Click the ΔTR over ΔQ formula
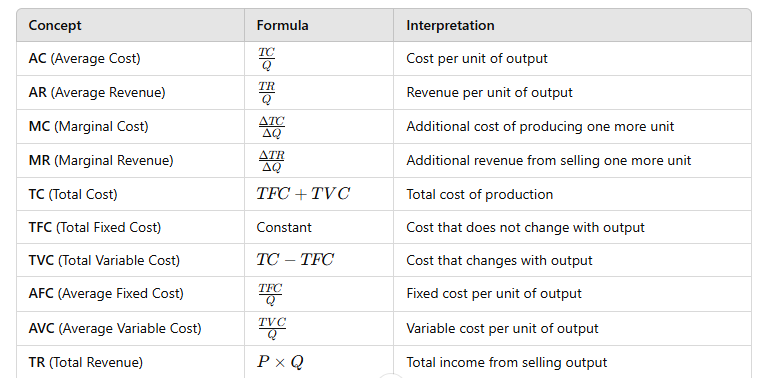769x378 pixels. click(272, 161)
